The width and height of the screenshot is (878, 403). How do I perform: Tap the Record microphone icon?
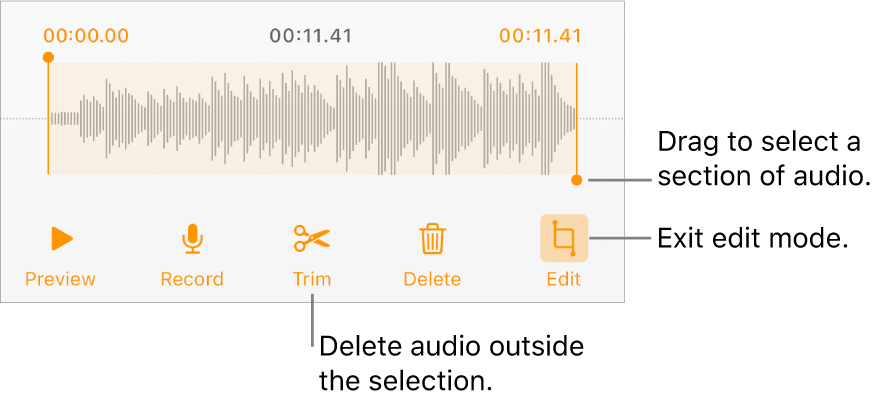(191, 238)
